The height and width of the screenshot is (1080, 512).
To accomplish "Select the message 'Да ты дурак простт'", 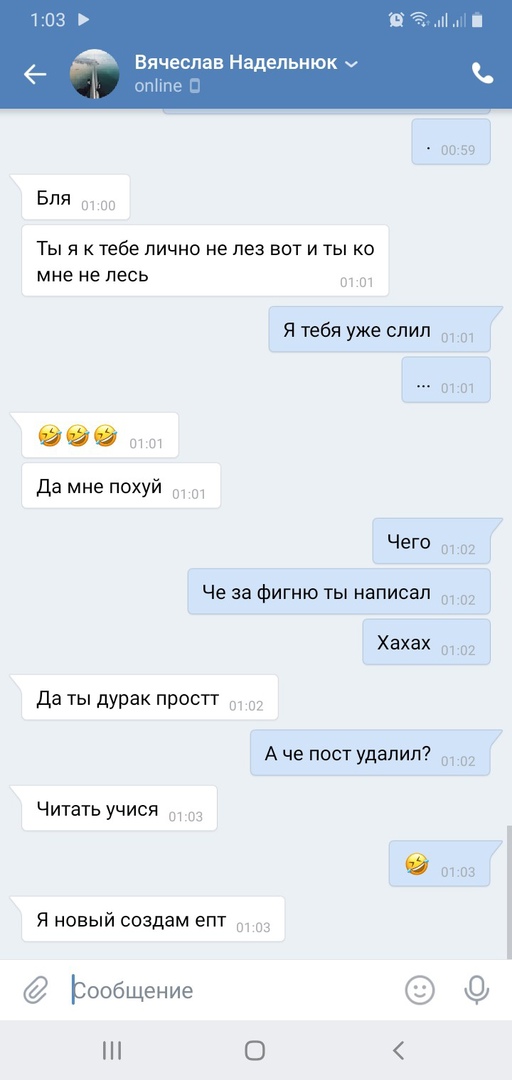I will click(x=150, y=697).
